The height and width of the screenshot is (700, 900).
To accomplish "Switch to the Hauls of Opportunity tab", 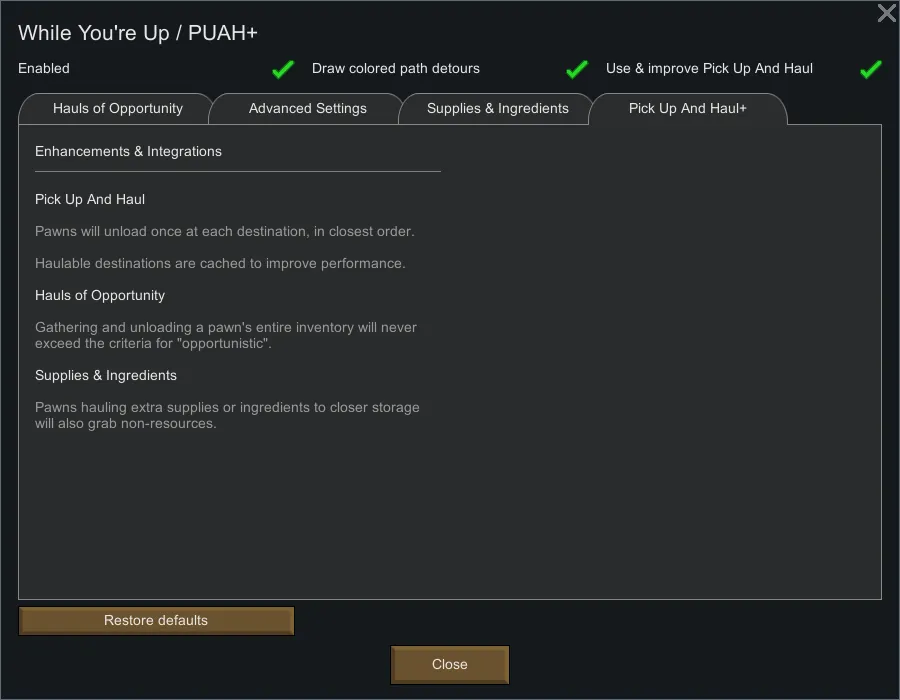I will (117, 109).
